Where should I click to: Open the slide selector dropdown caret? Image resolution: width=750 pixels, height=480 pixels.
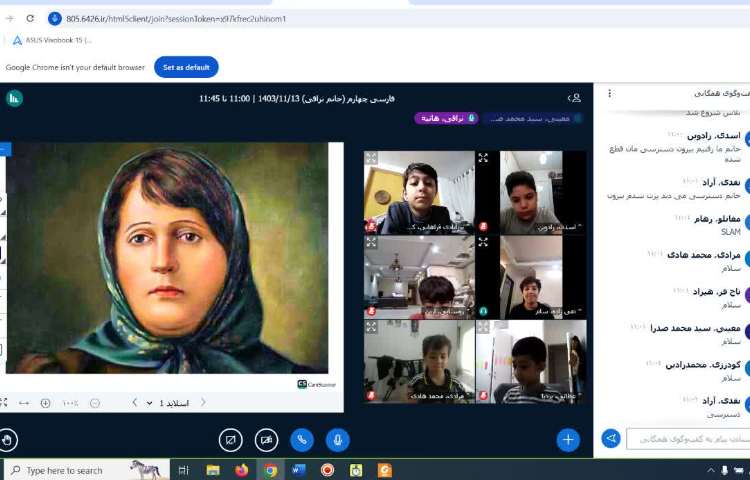click(x=150, y=403)
